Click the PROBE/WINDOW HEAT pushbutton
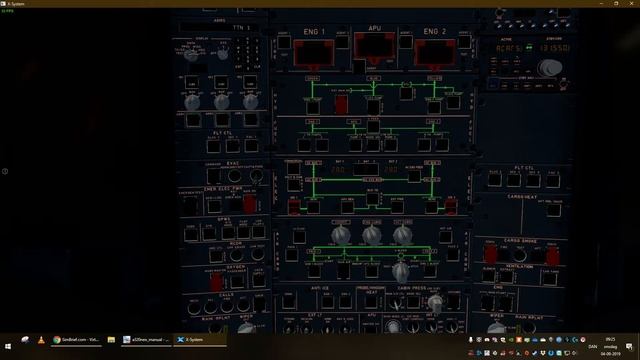The image size is (640, 360). point(371,302)
